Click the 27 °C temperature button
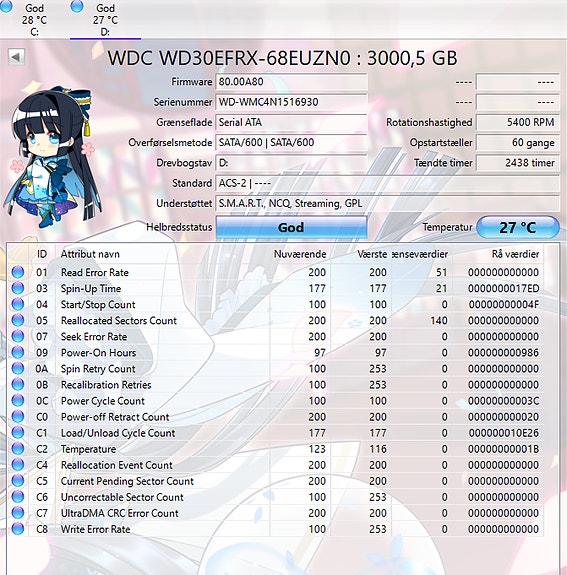567x575 pixels. (x=518, y=227)
